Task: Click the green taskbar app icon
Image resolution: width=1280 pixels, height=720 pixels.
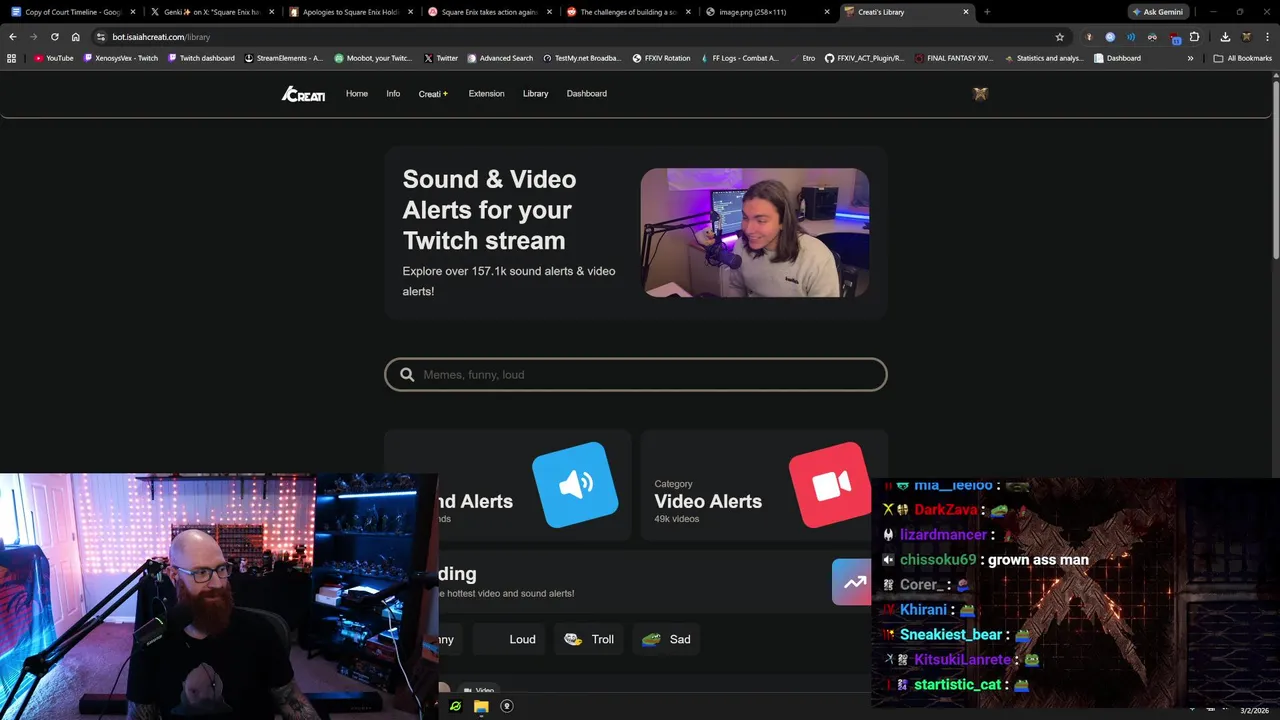Action: pyautogui.click(x=456, y=706)
